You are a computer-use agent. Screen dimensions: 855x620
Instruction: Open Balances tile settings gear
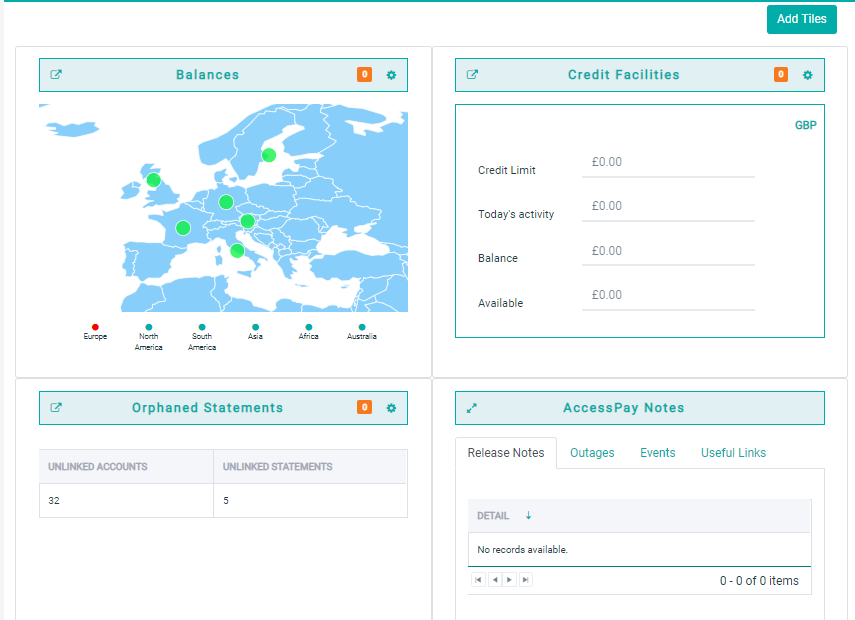pyautogui.click(x=391, y=75)
